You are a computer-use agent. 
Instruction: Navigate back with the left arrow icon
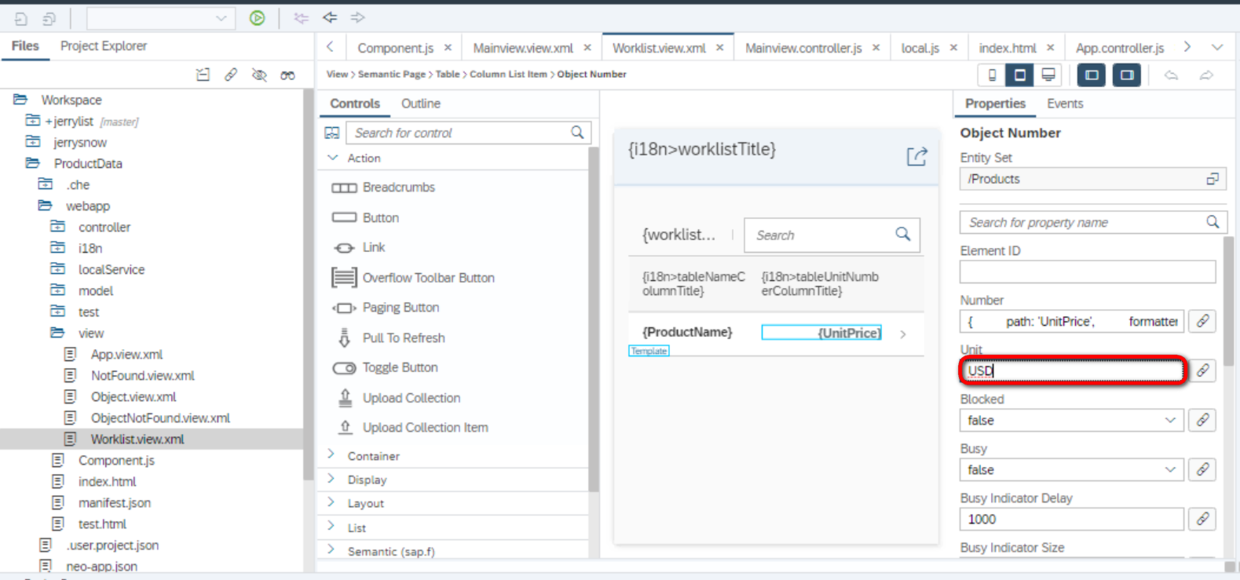[x=329, y=18]
